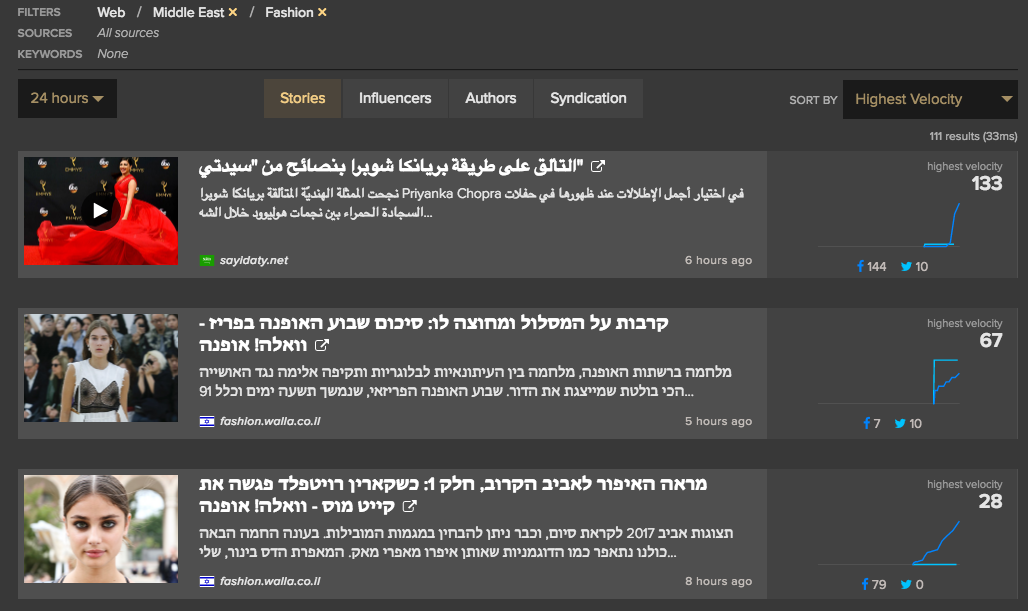Remove the Middle East filter

233,13
